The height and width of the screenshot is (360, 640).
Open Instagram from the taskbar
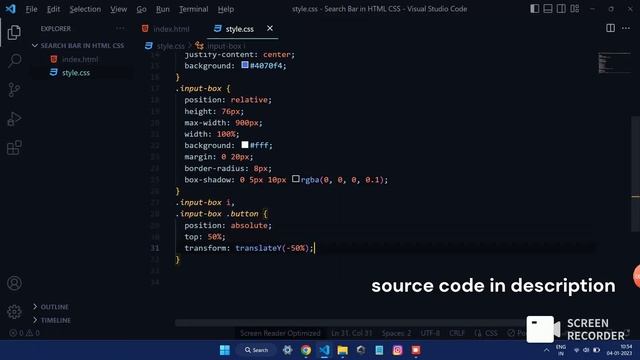398,350
